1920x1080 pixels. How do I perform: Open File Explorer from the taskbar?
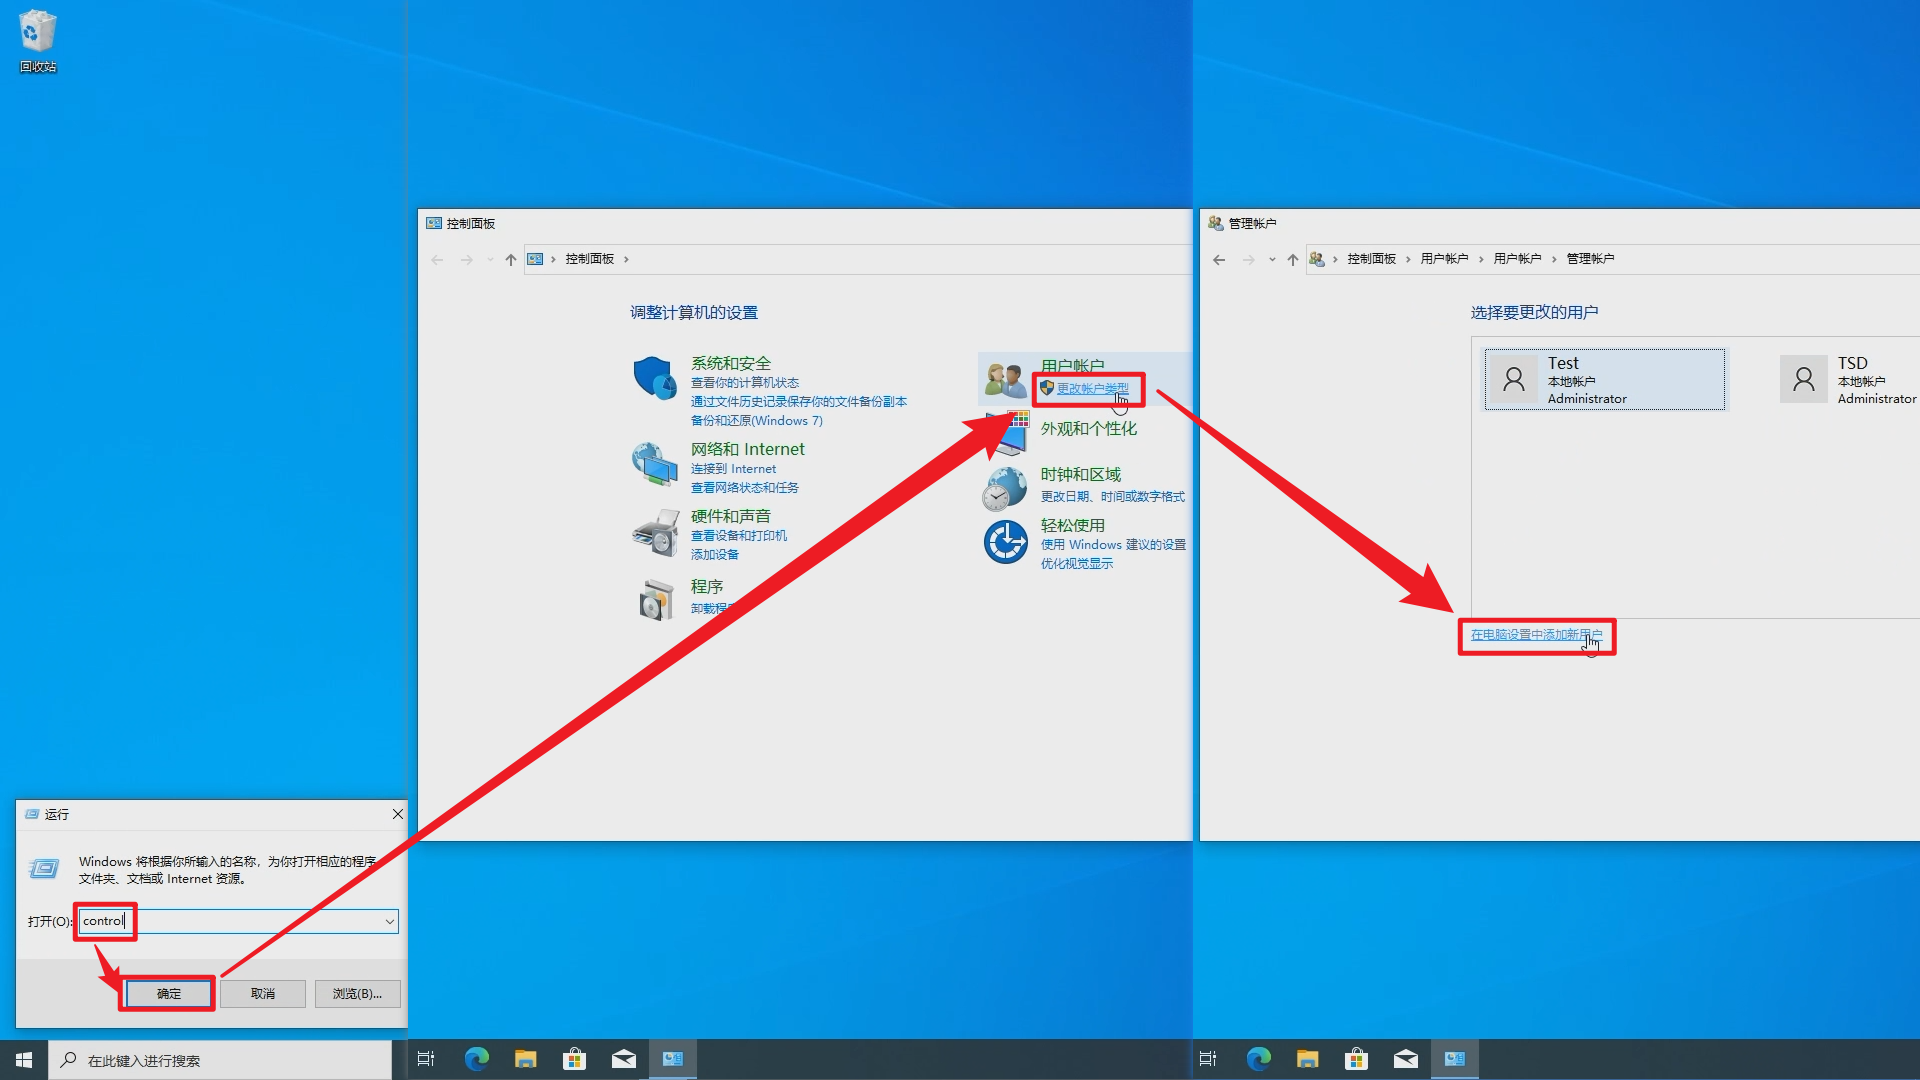click(x=526, y=1059)
